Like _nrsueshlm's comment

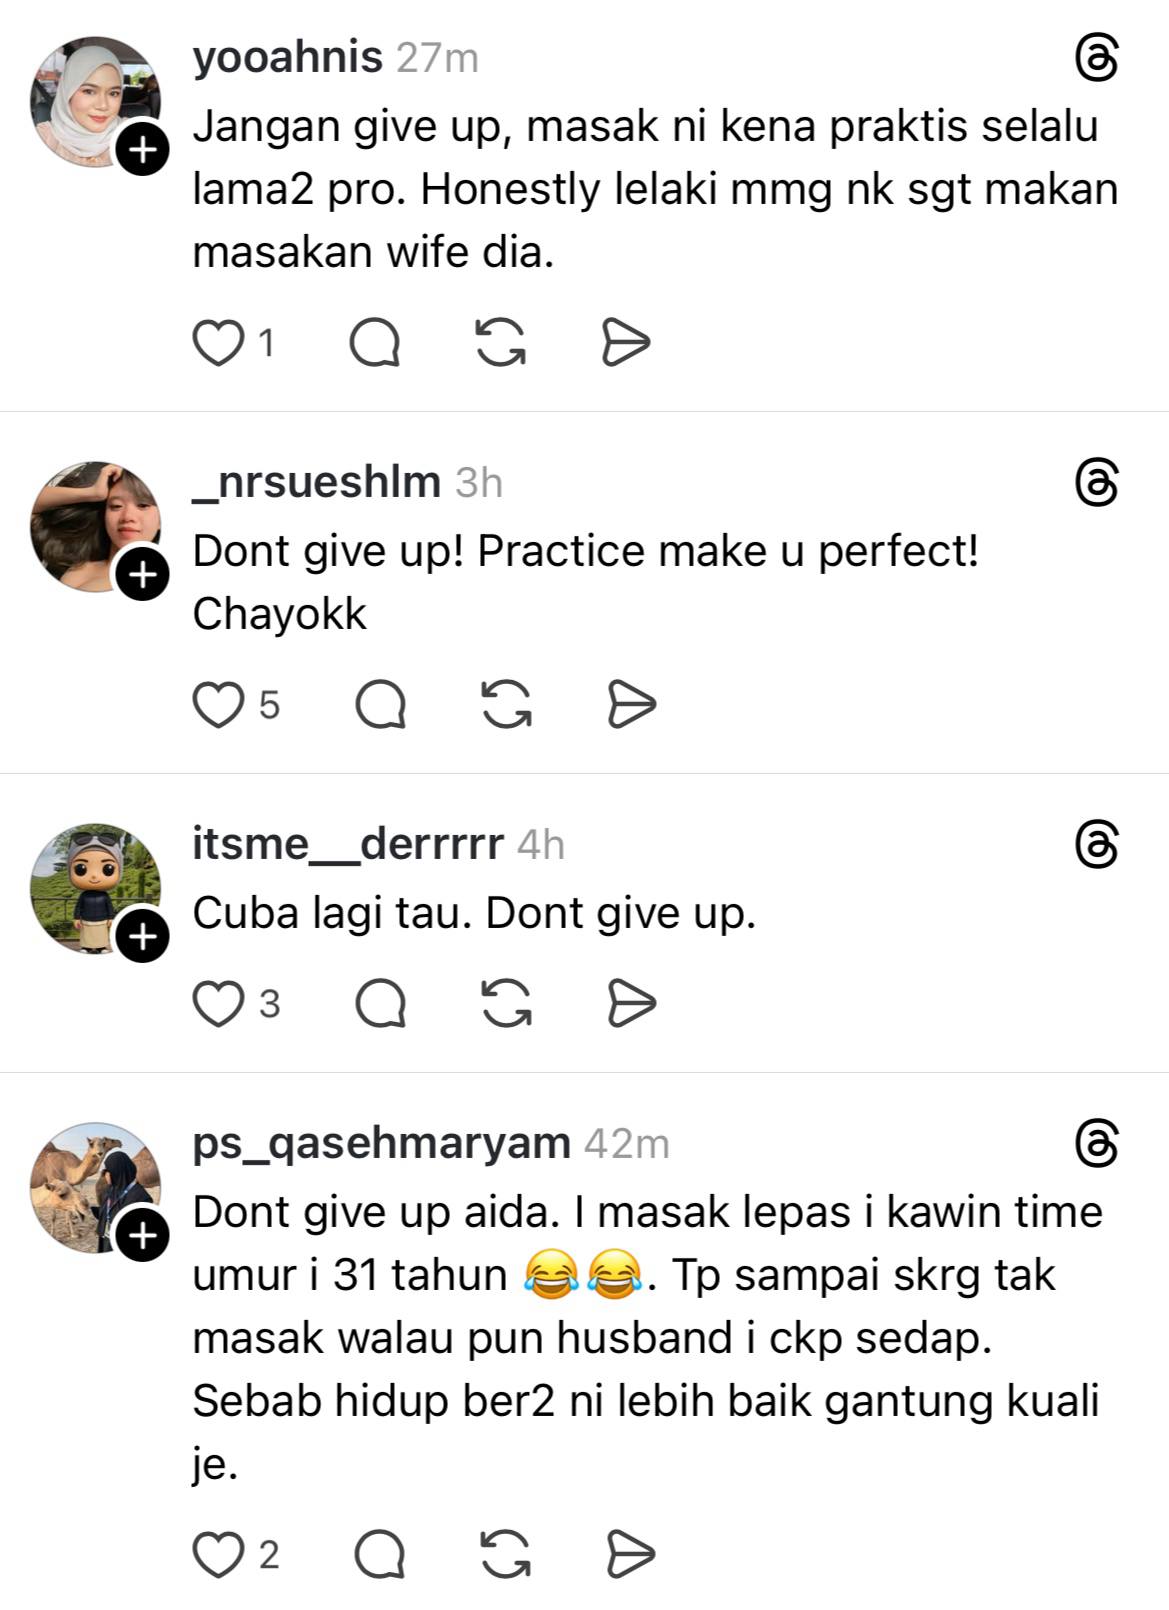tap(218, 705)
